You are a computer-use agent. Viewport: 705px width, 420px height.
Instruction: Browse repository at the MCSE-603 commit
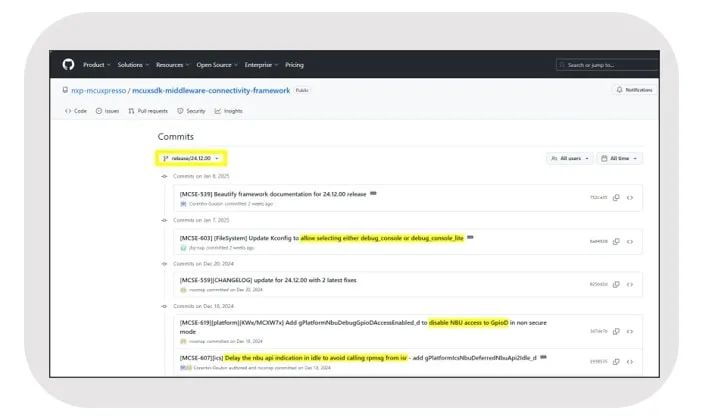coord(630,241)
